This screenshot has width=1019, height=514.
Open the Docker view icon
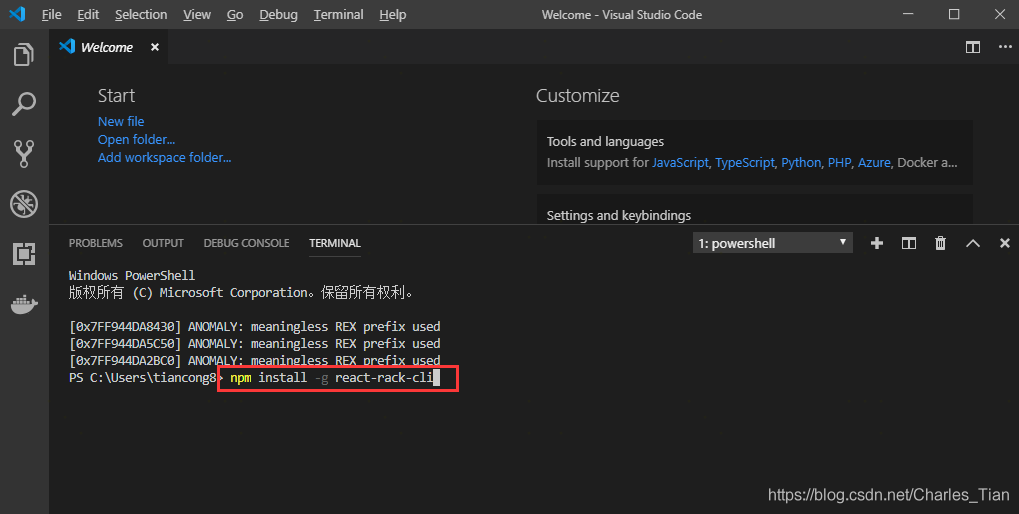(24, 304)
